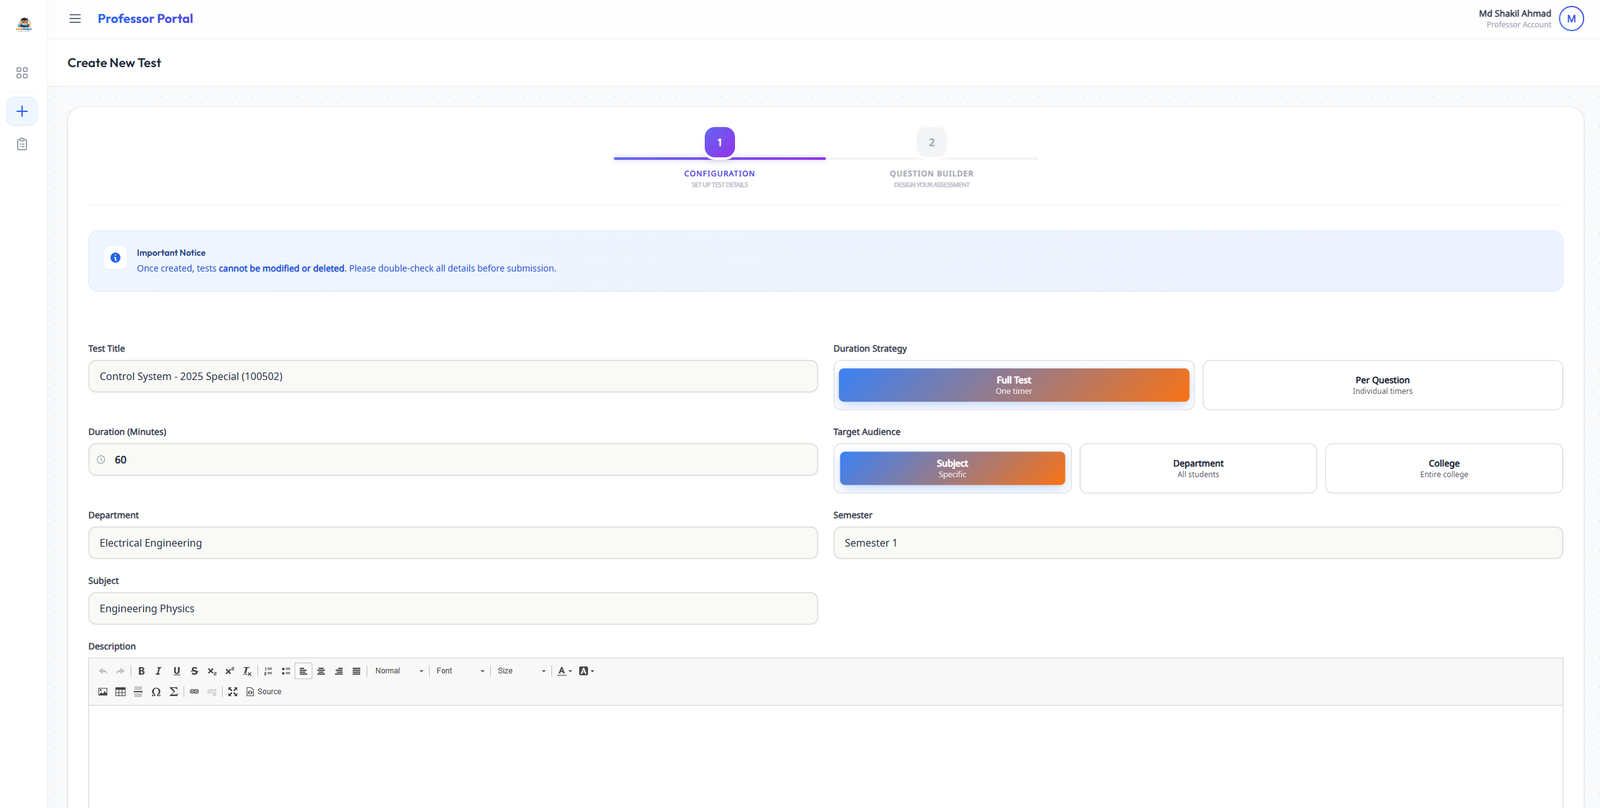Choose Department as target audience
1600x808 pixels.
(1198, 468)
